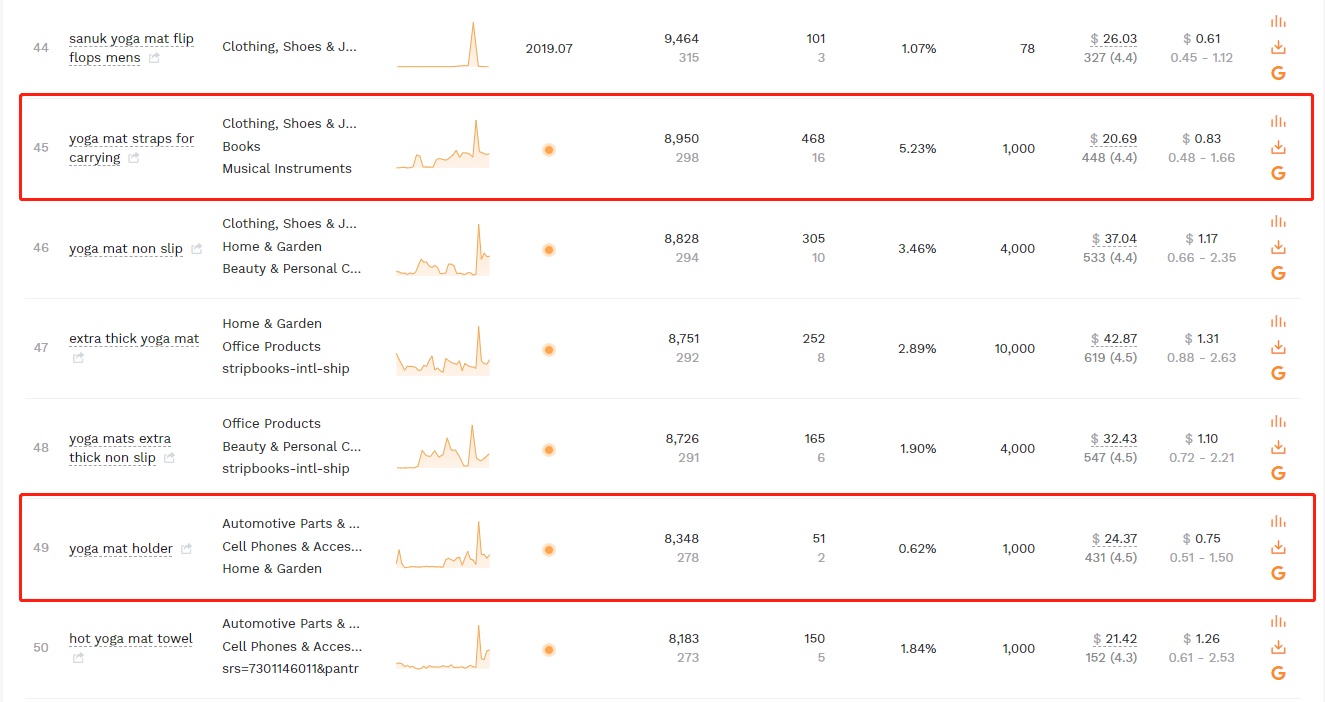The image size is (1325, 702).
Task: Open chart icon for yoga mat straps row
Action: pyautogui.click(x=1278, y=122)
